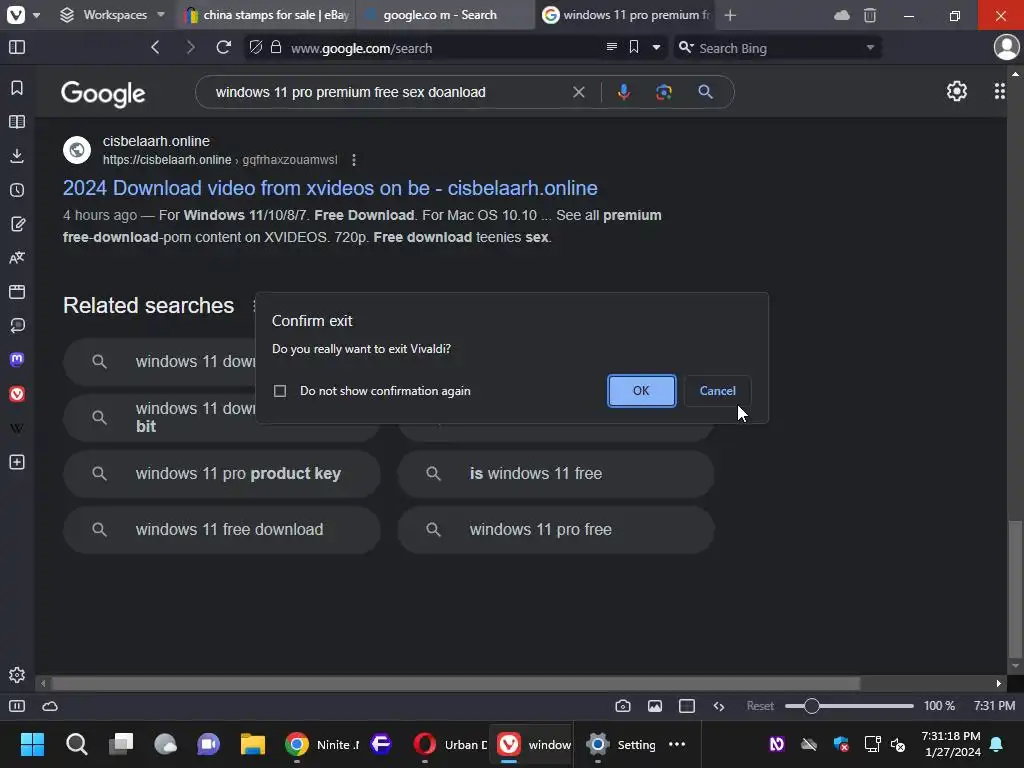The width and height of the screenshot is (1024, 768).
Task: Open tab tiling options in status bar
Action: (687, 706)
